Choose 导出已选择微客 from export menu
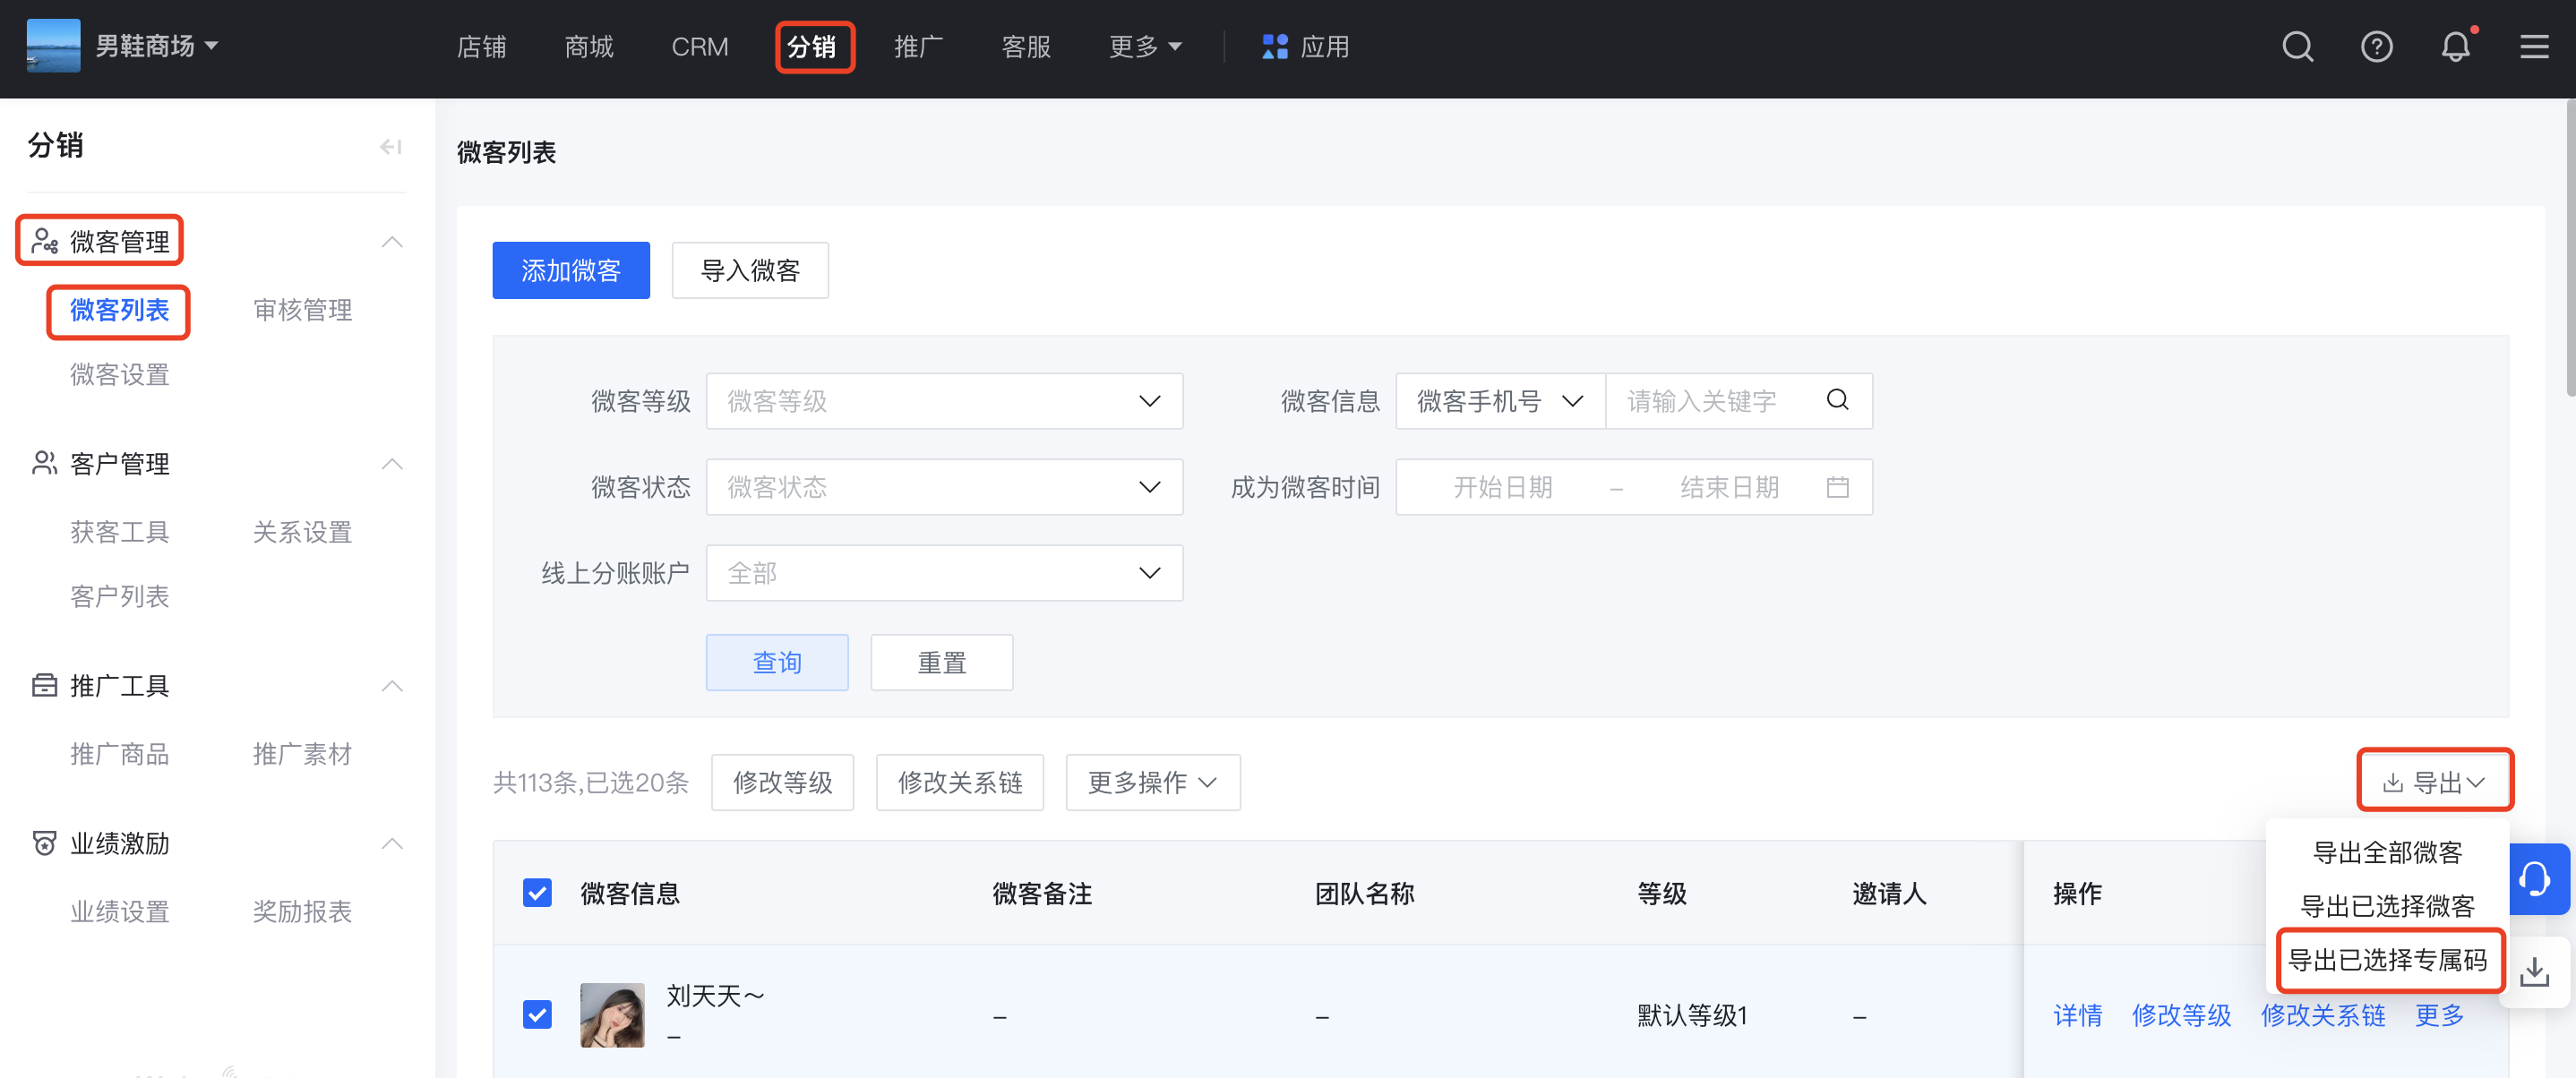The width and height of the screenshot is (2576, 1078). [2387, 906]
